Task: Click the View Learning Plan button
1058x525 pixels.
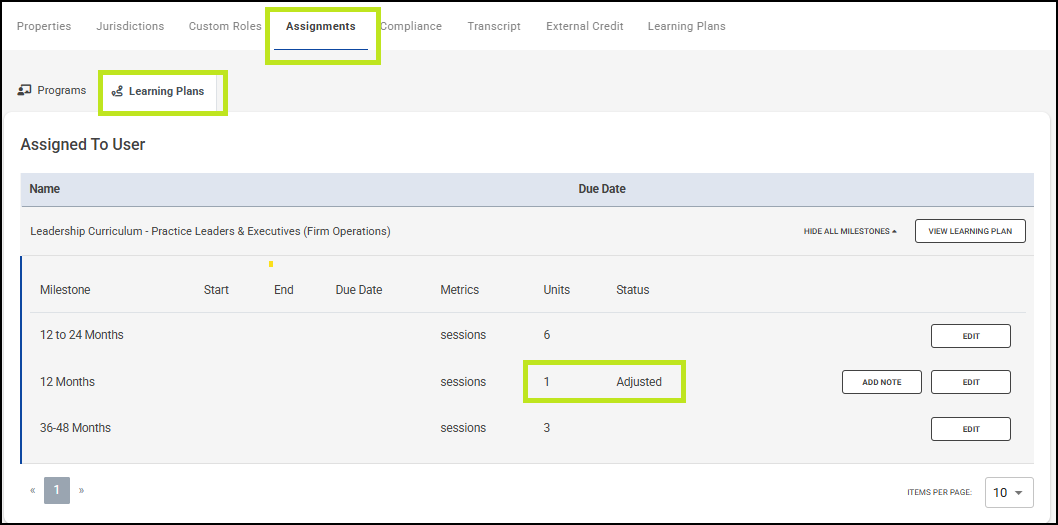Action: [970, 231]
